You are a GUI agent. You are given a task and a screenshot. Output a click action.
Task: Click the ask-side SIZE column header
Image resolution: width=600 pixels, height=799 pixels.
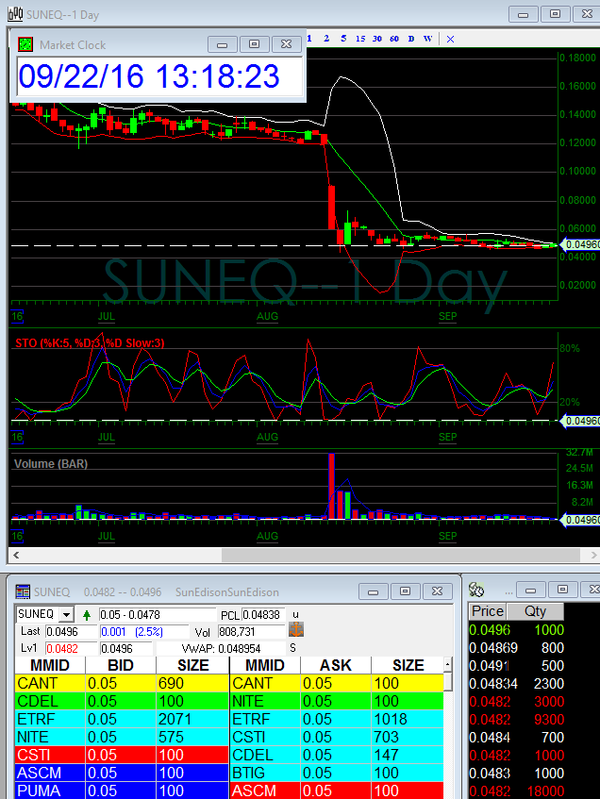[x=408, y=665]
